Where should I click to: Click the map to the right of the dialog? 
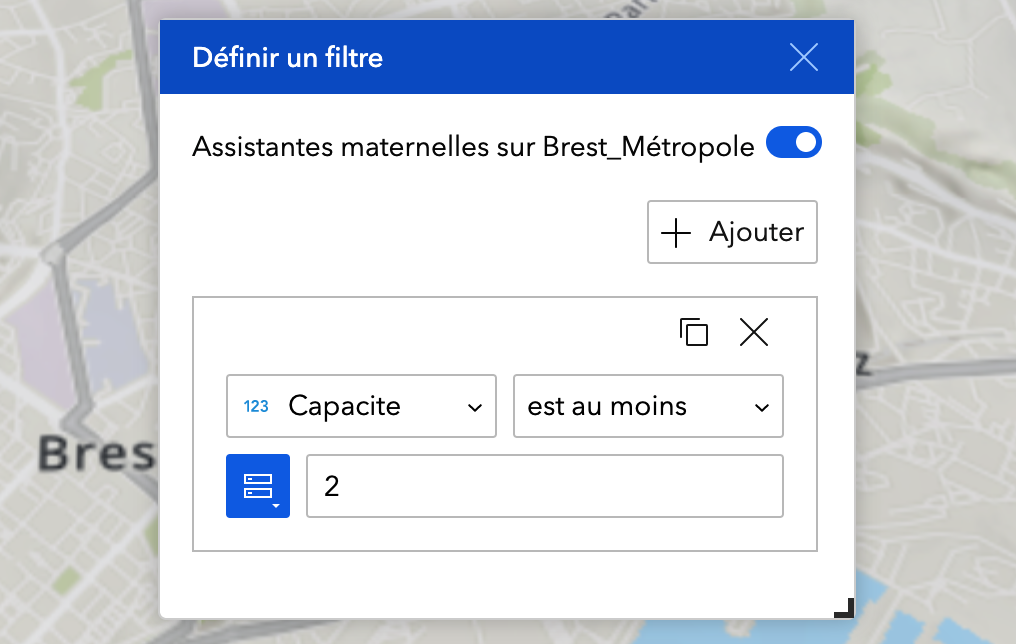coord(935,259)
